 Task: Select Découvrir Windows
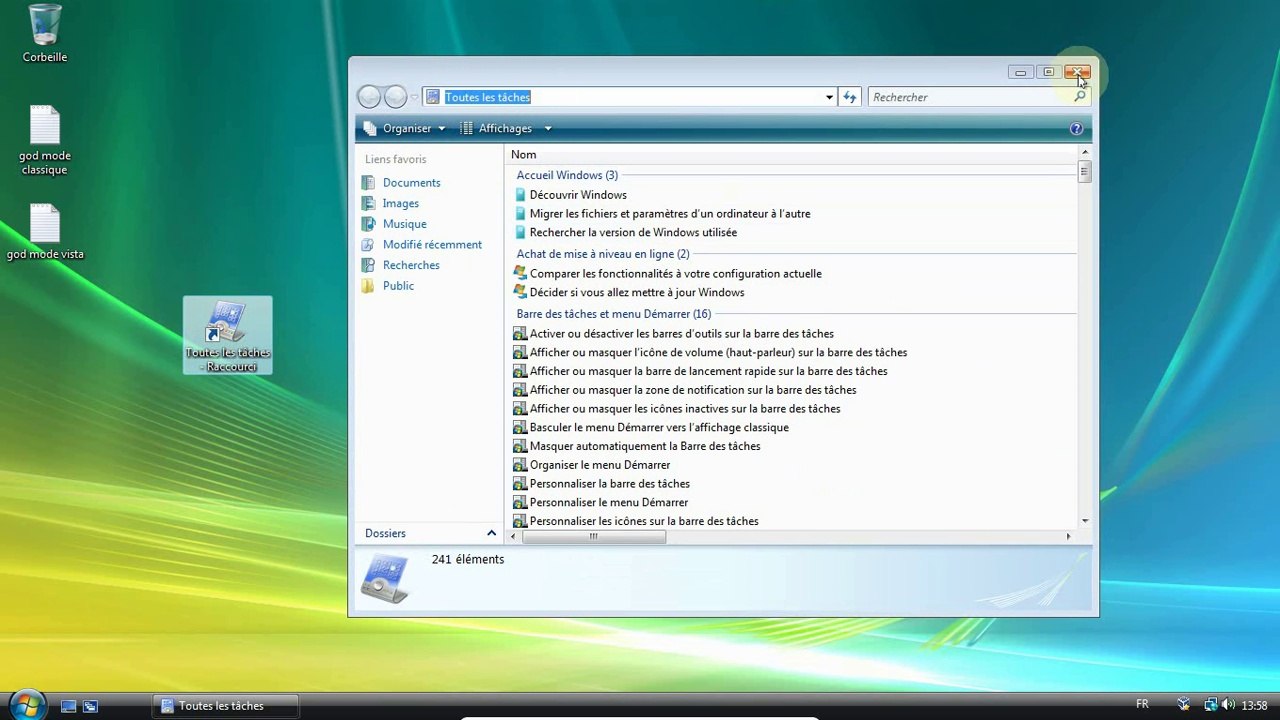click(578, 195)
